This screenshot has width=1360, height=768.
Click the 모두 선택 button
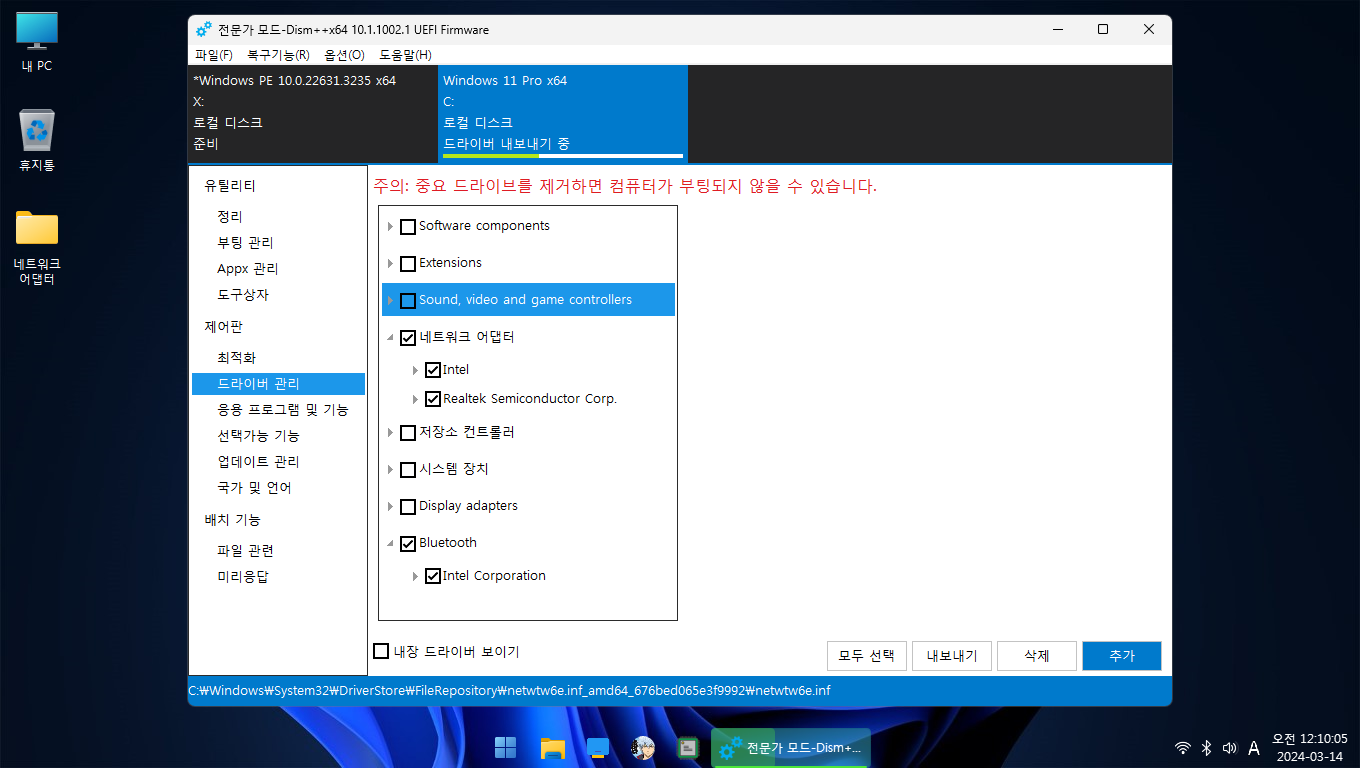[x=866, y=656]
